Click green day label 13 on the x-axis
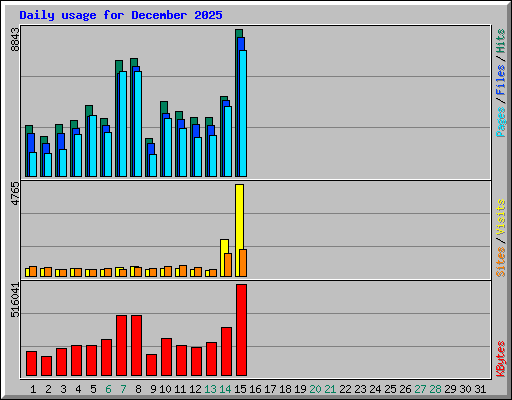 [x=210, y=389]
